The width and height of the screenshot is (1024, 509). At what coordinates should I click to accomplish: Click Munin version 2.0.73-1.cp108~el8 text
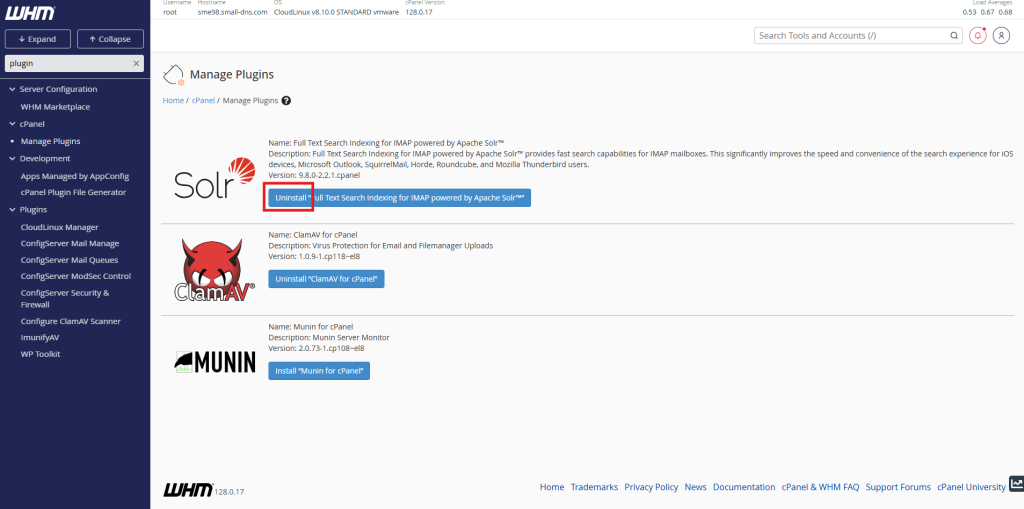click(x=317, y=348)
